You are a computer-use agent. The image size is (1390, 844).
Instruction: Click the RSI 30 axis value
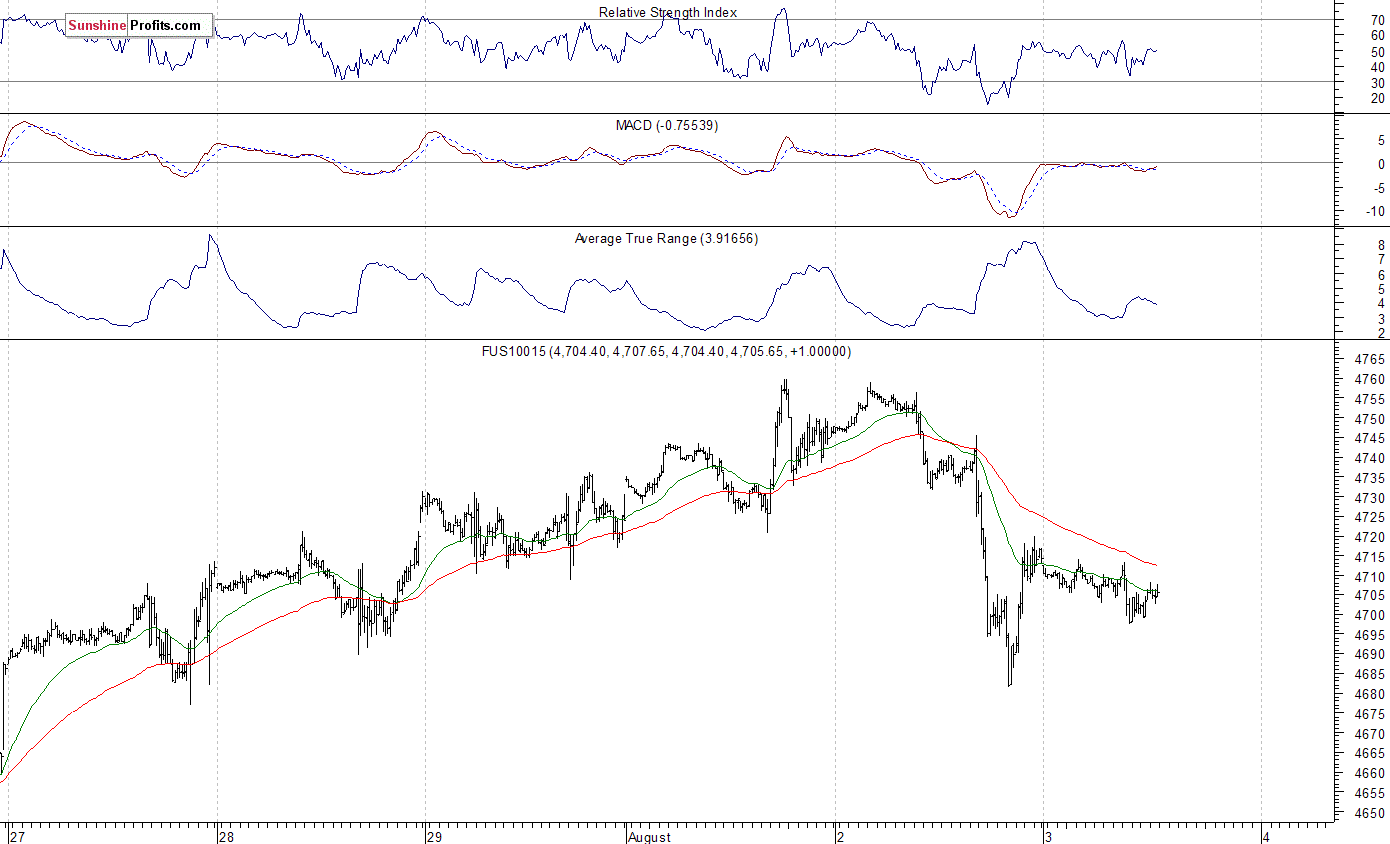pos(1378,82)
